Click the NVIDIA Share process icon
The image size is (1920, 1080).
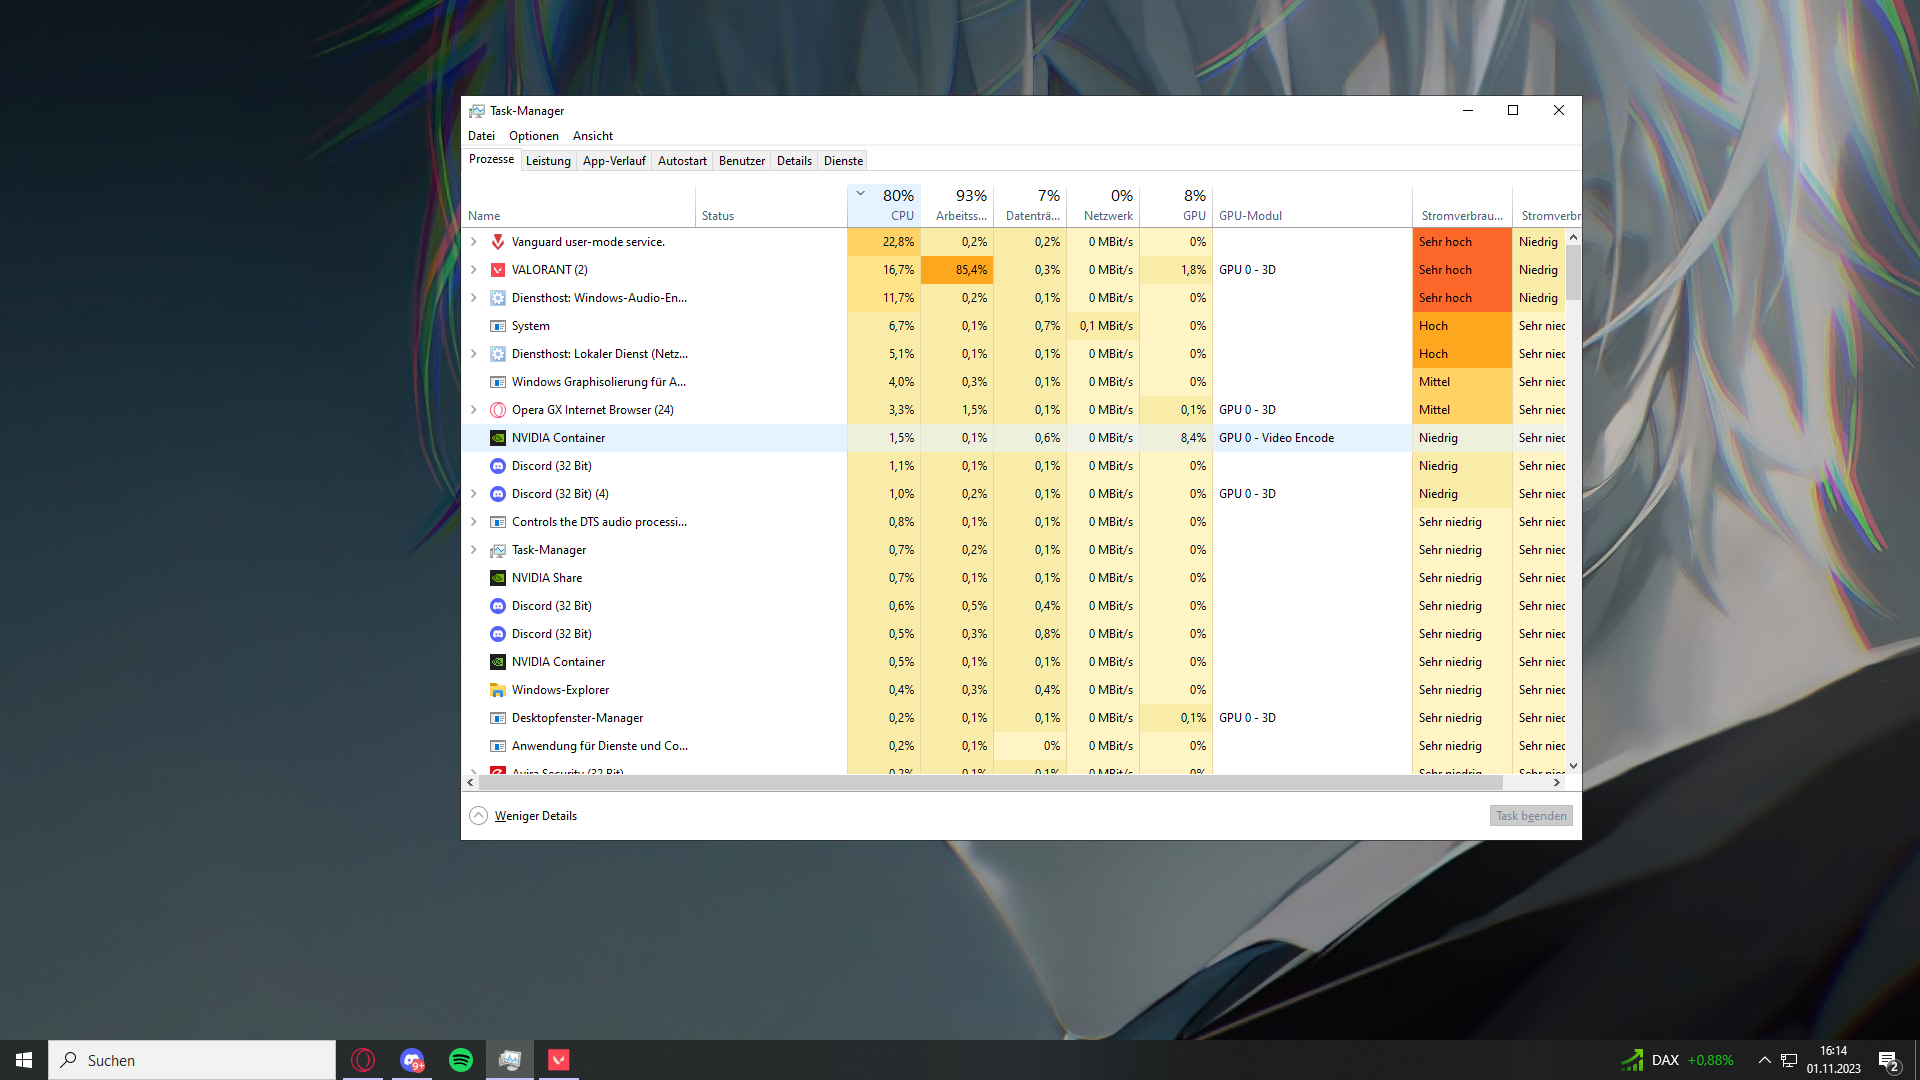pos(498,578)
